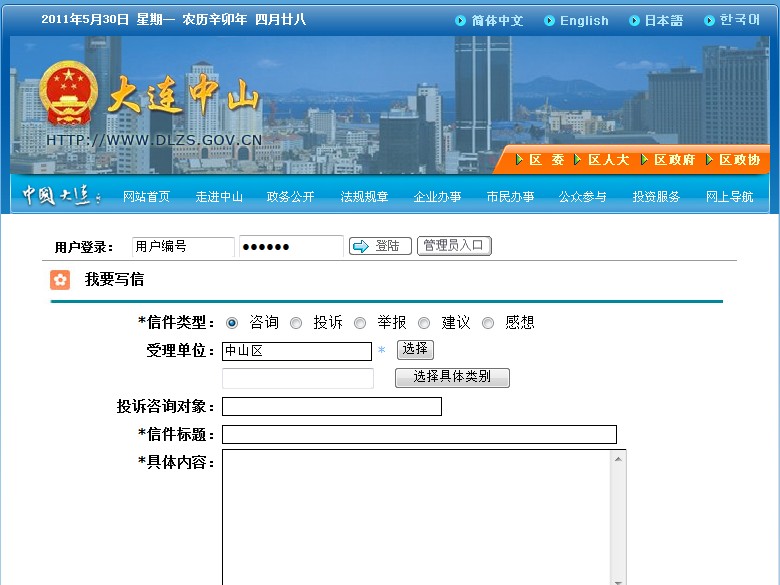Open the 选择具体类别 category picker
The height and width of the screenshot is (585, 780).
(x=452, y=377)
